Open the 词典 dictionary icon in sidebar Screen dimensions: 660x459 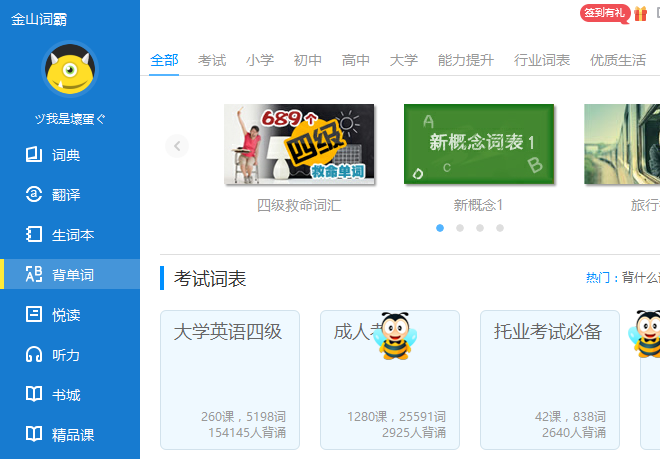(34, 155)
